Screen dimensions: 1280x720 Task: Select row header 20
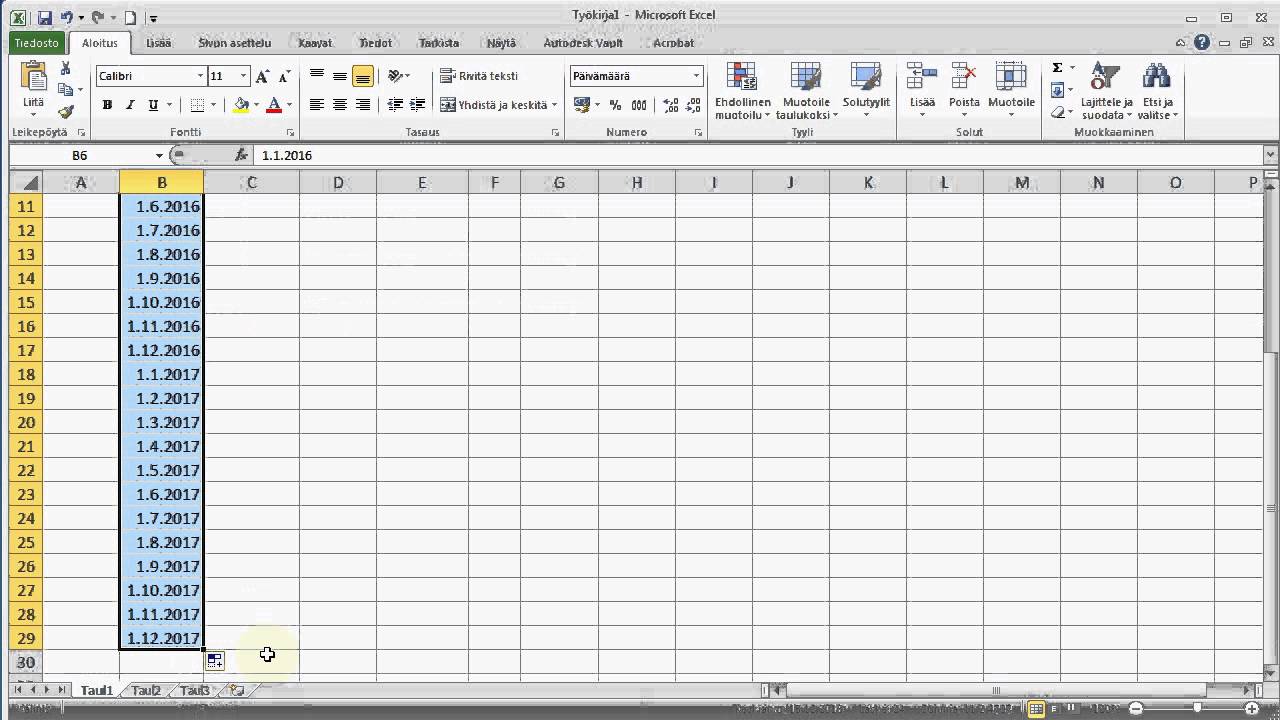coord(26,422)
